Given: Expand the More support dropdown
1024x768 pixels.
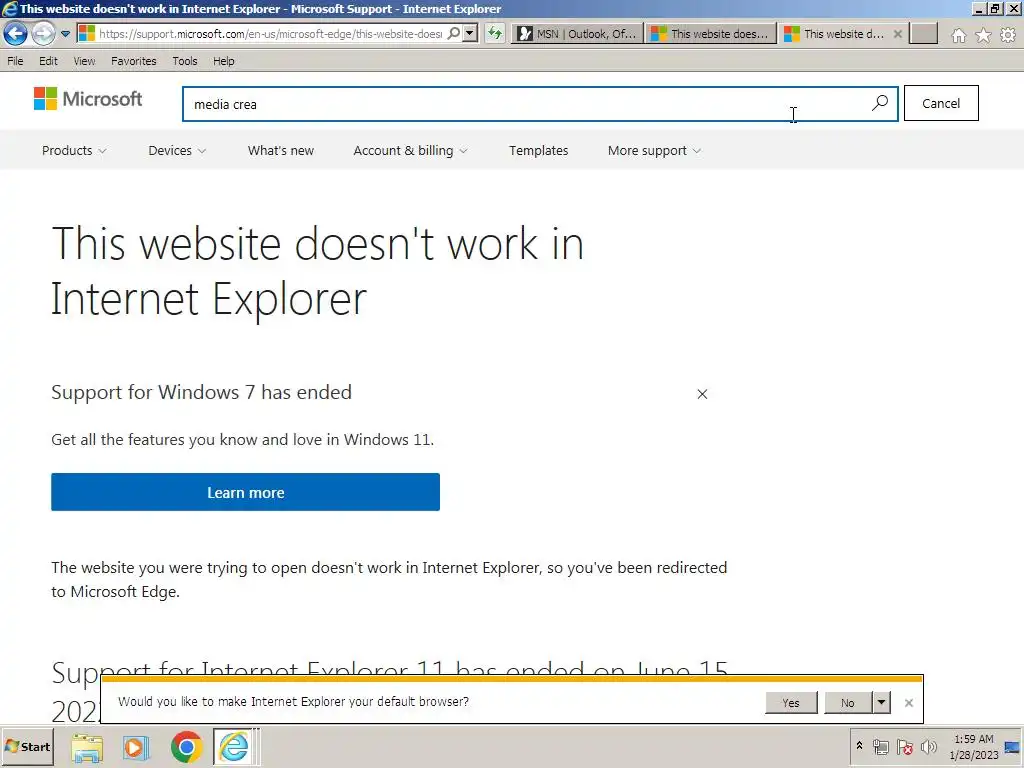Looking at the screenshot, I should [654, 150].
